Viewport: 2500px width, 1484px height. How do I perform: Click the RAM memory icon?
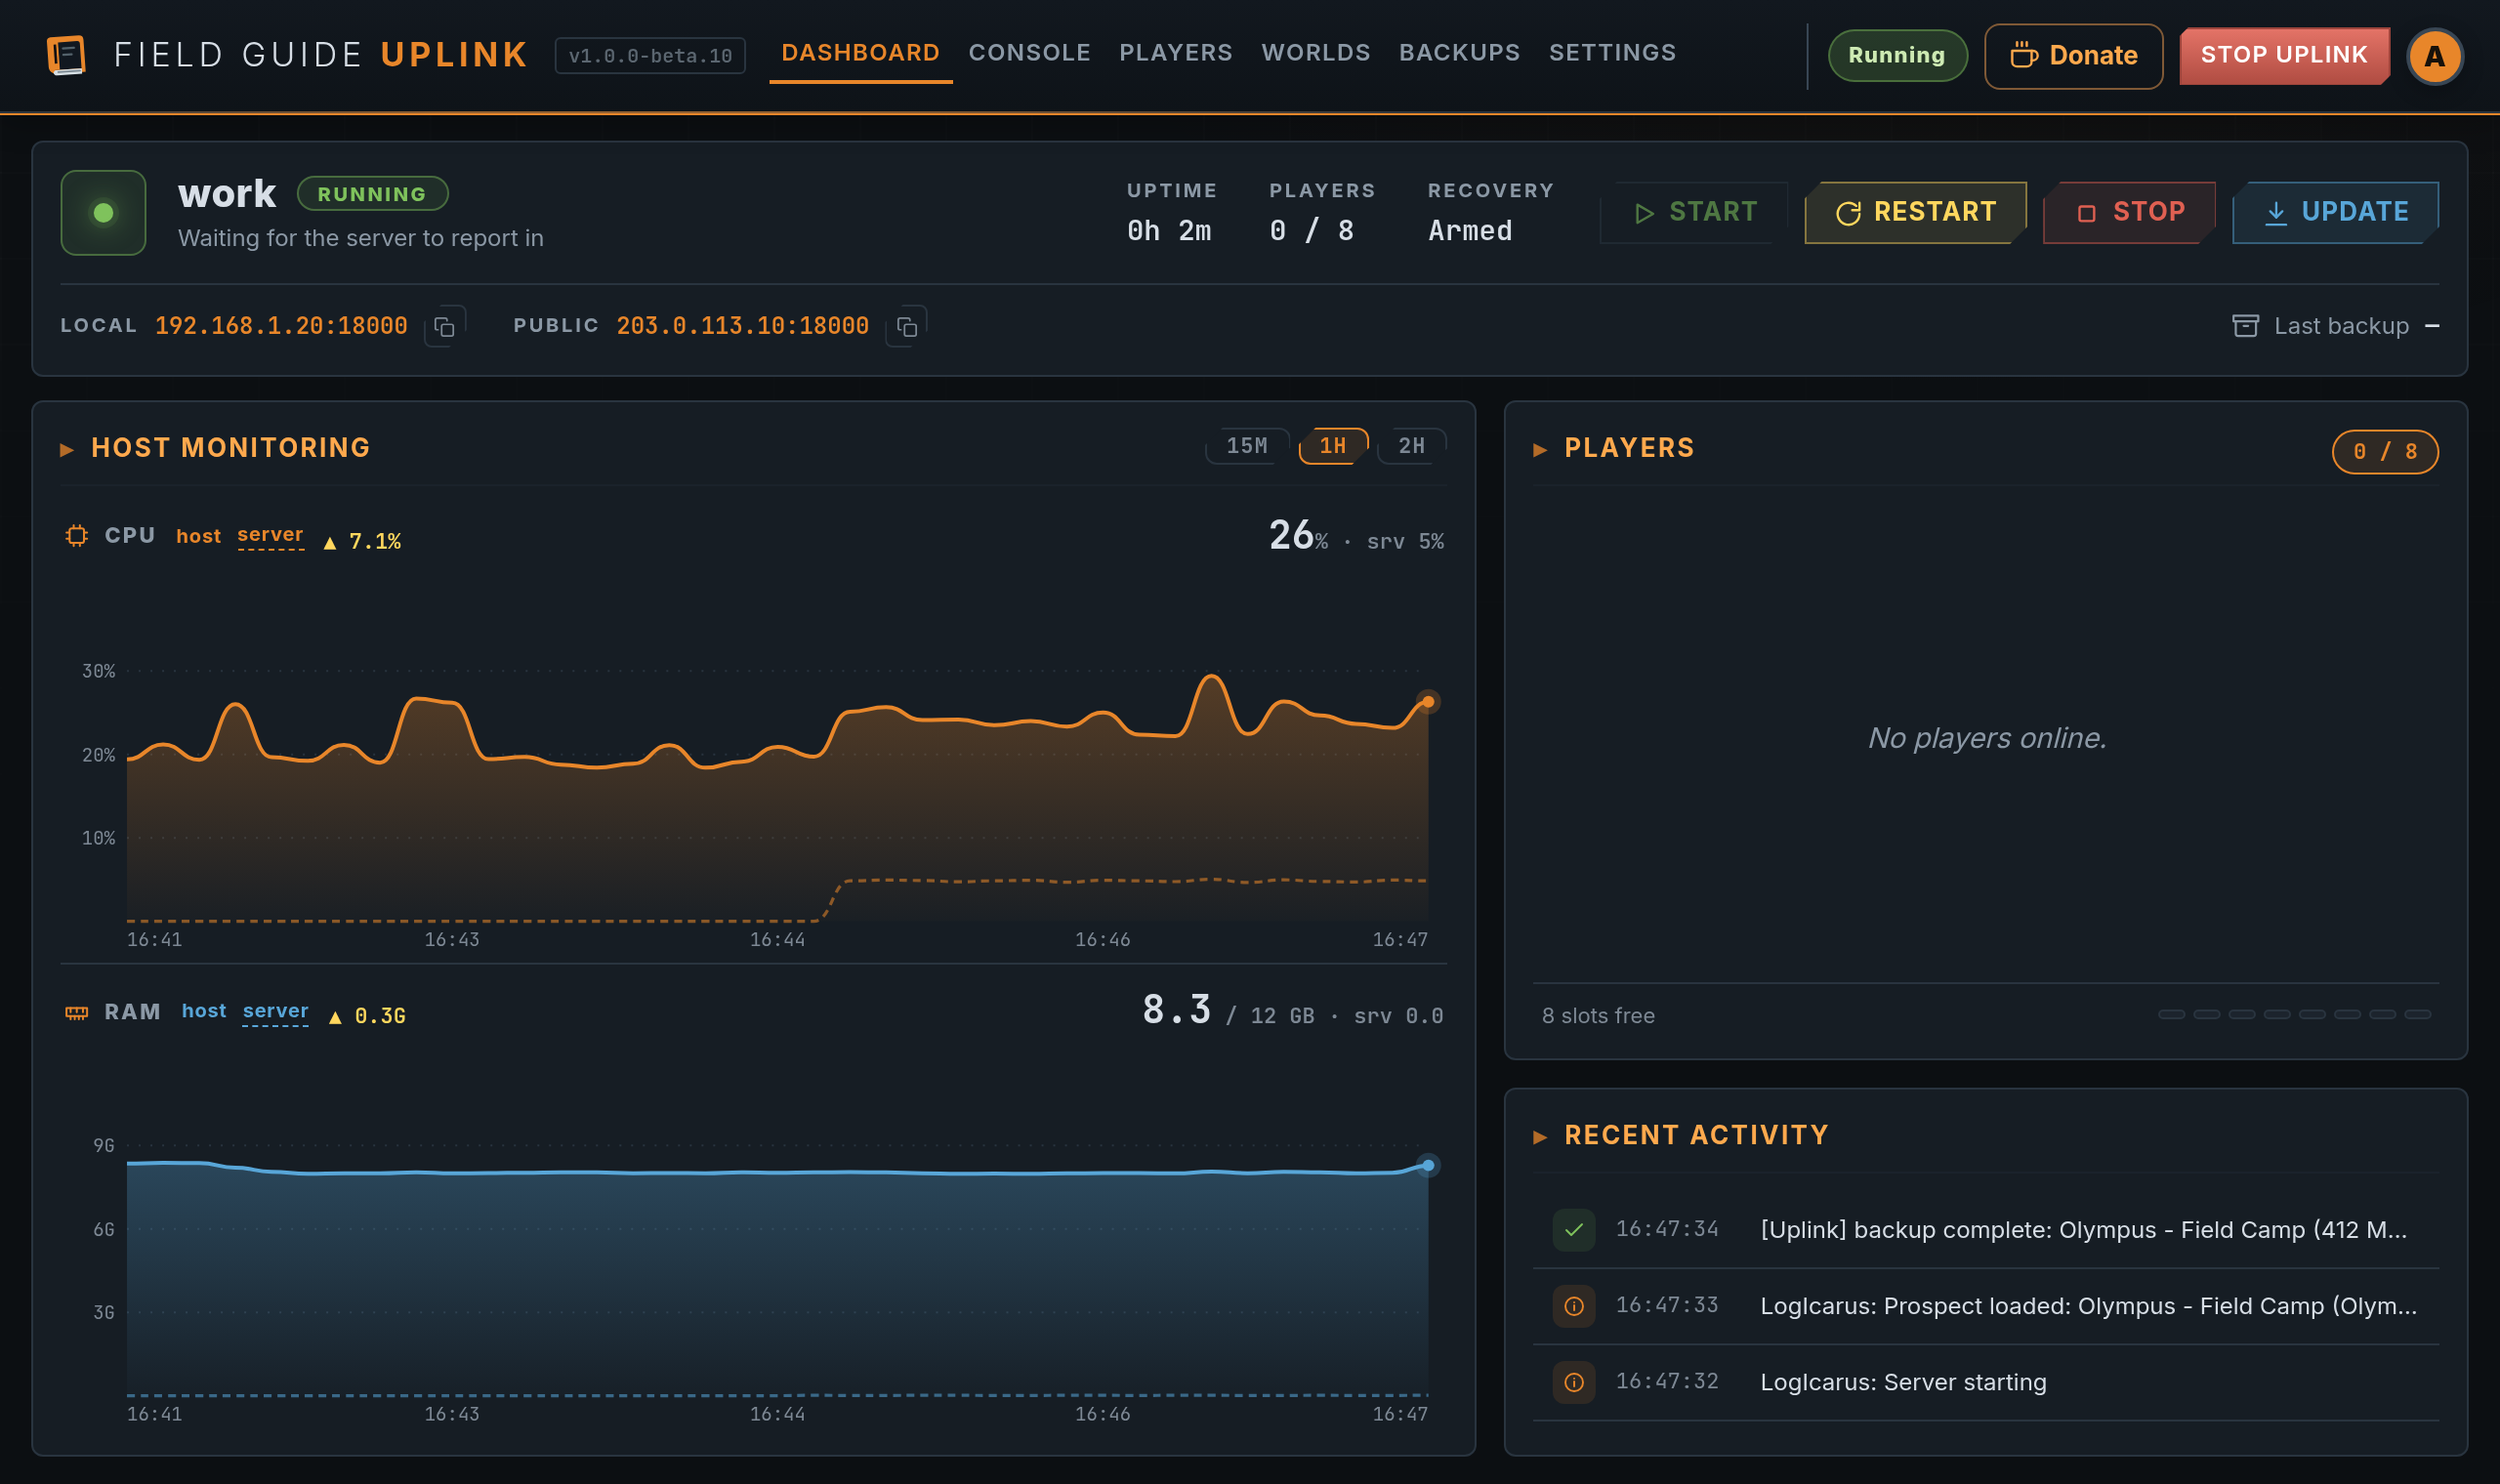click(77, 1013)
